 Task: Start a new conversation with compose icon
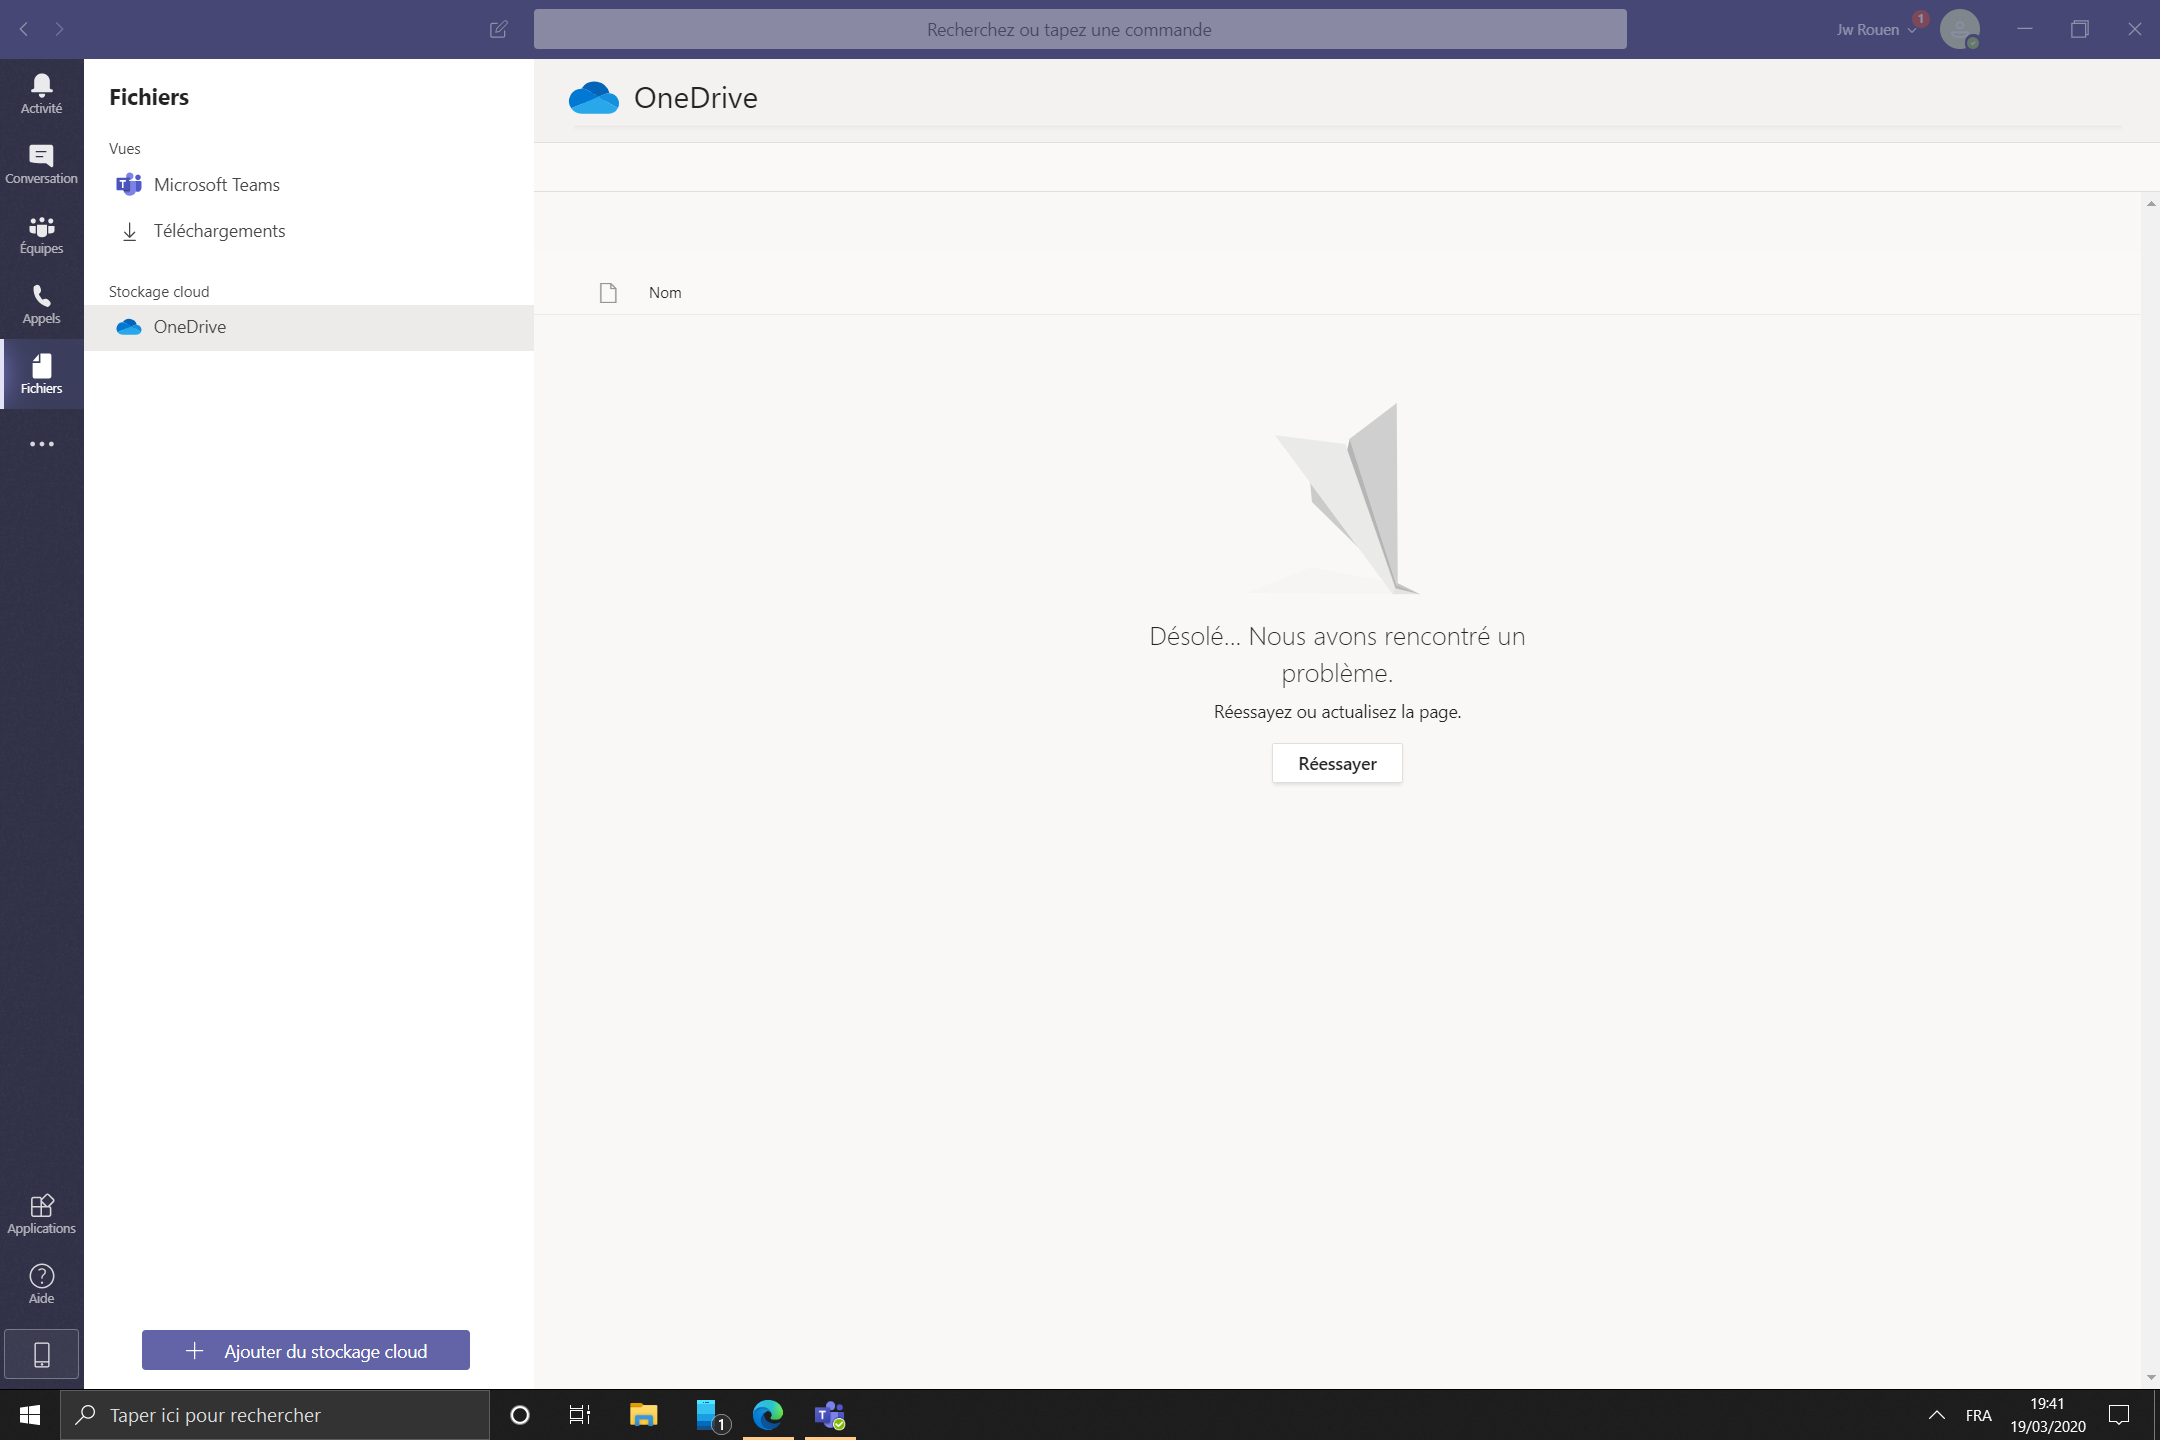point(498,29)
